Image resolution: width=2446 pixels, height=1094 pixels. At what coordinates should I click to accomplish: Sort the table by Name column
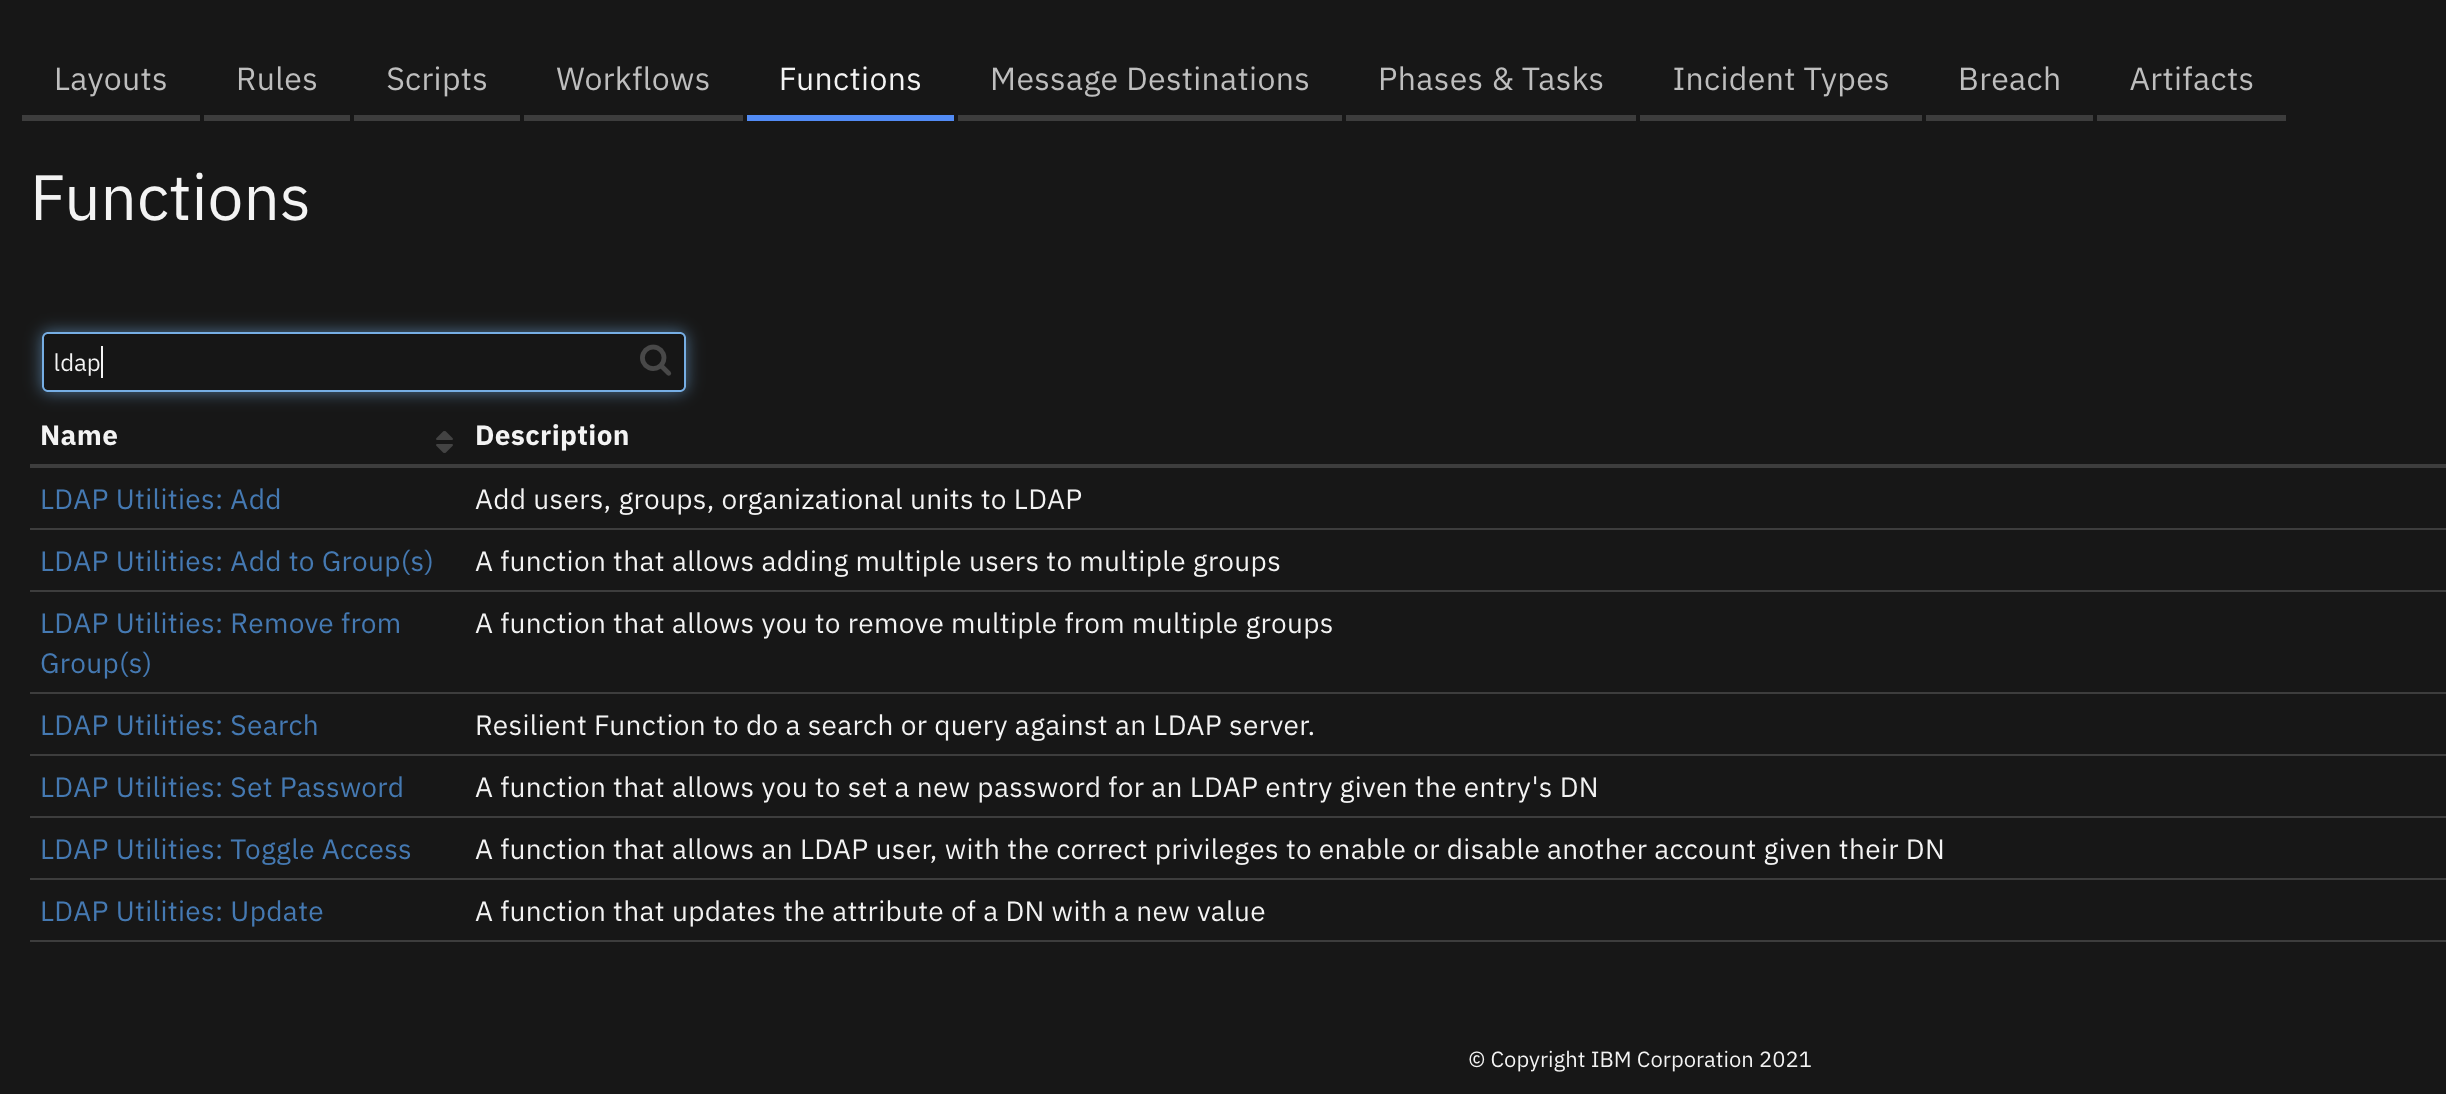pos(79,435)
